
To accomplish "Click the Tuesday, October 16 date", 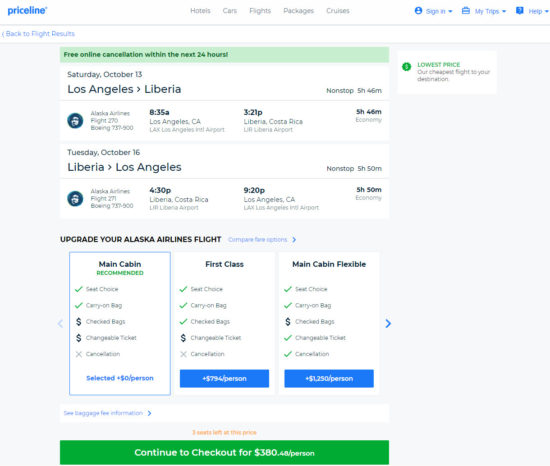I will tap(103, 152).
